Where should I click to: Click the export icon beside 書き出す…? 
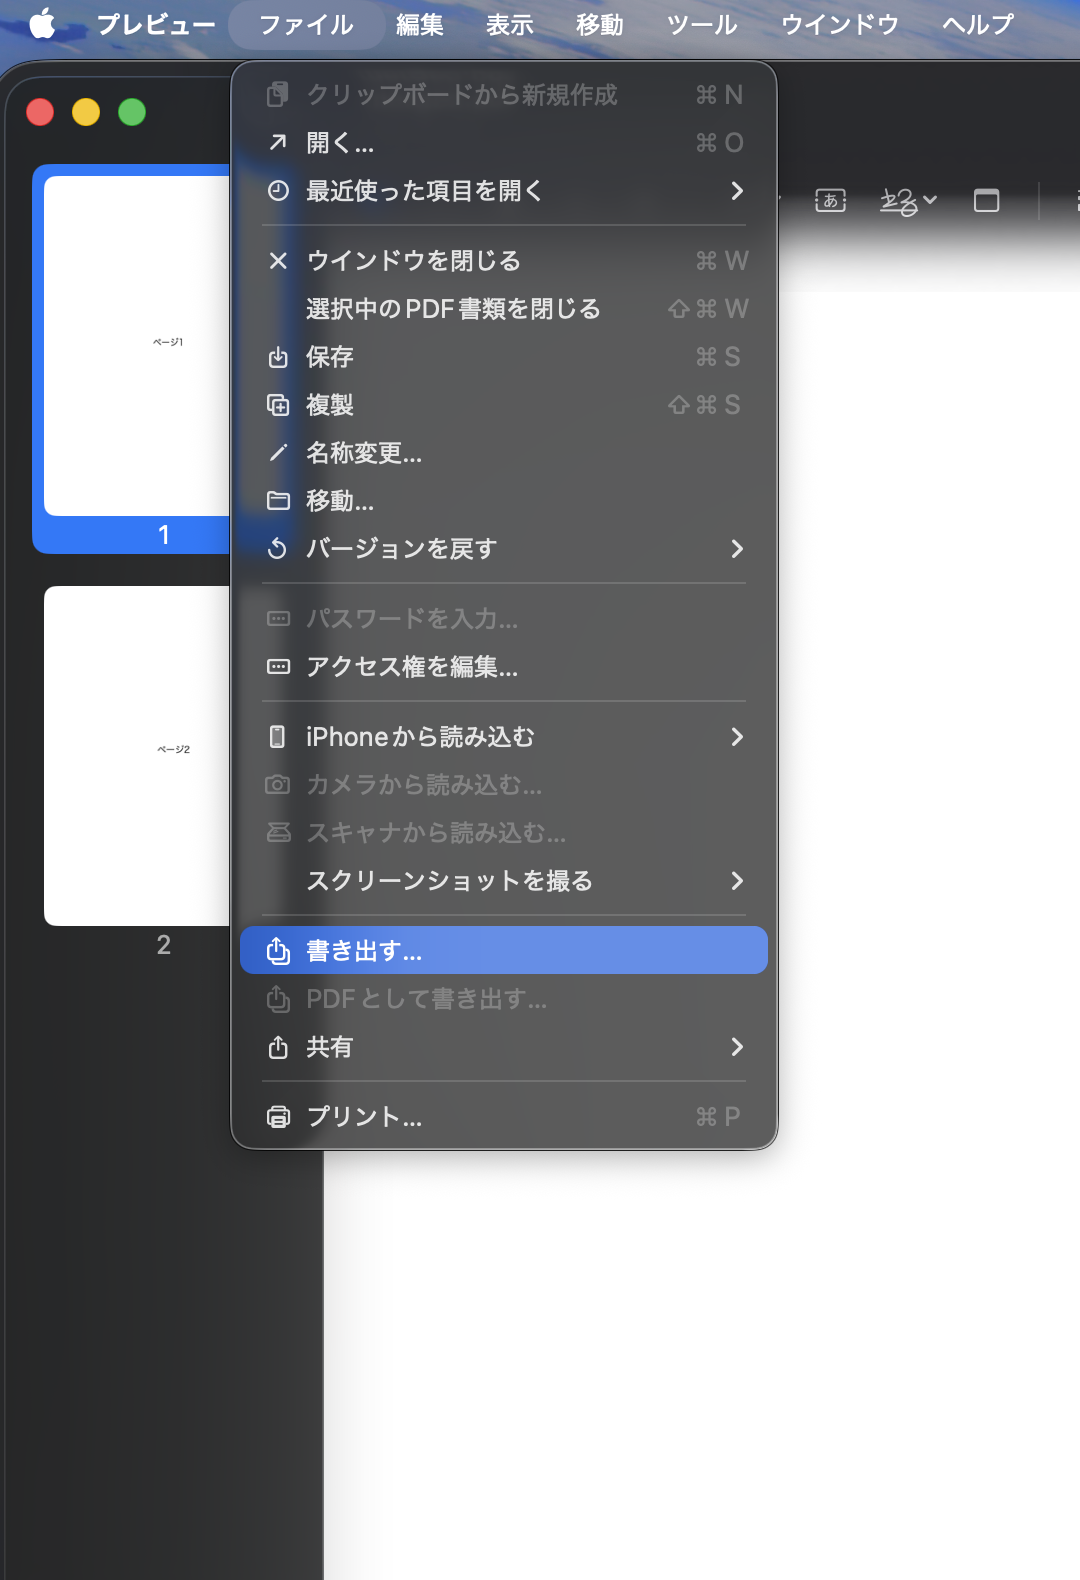coord(278,951)
